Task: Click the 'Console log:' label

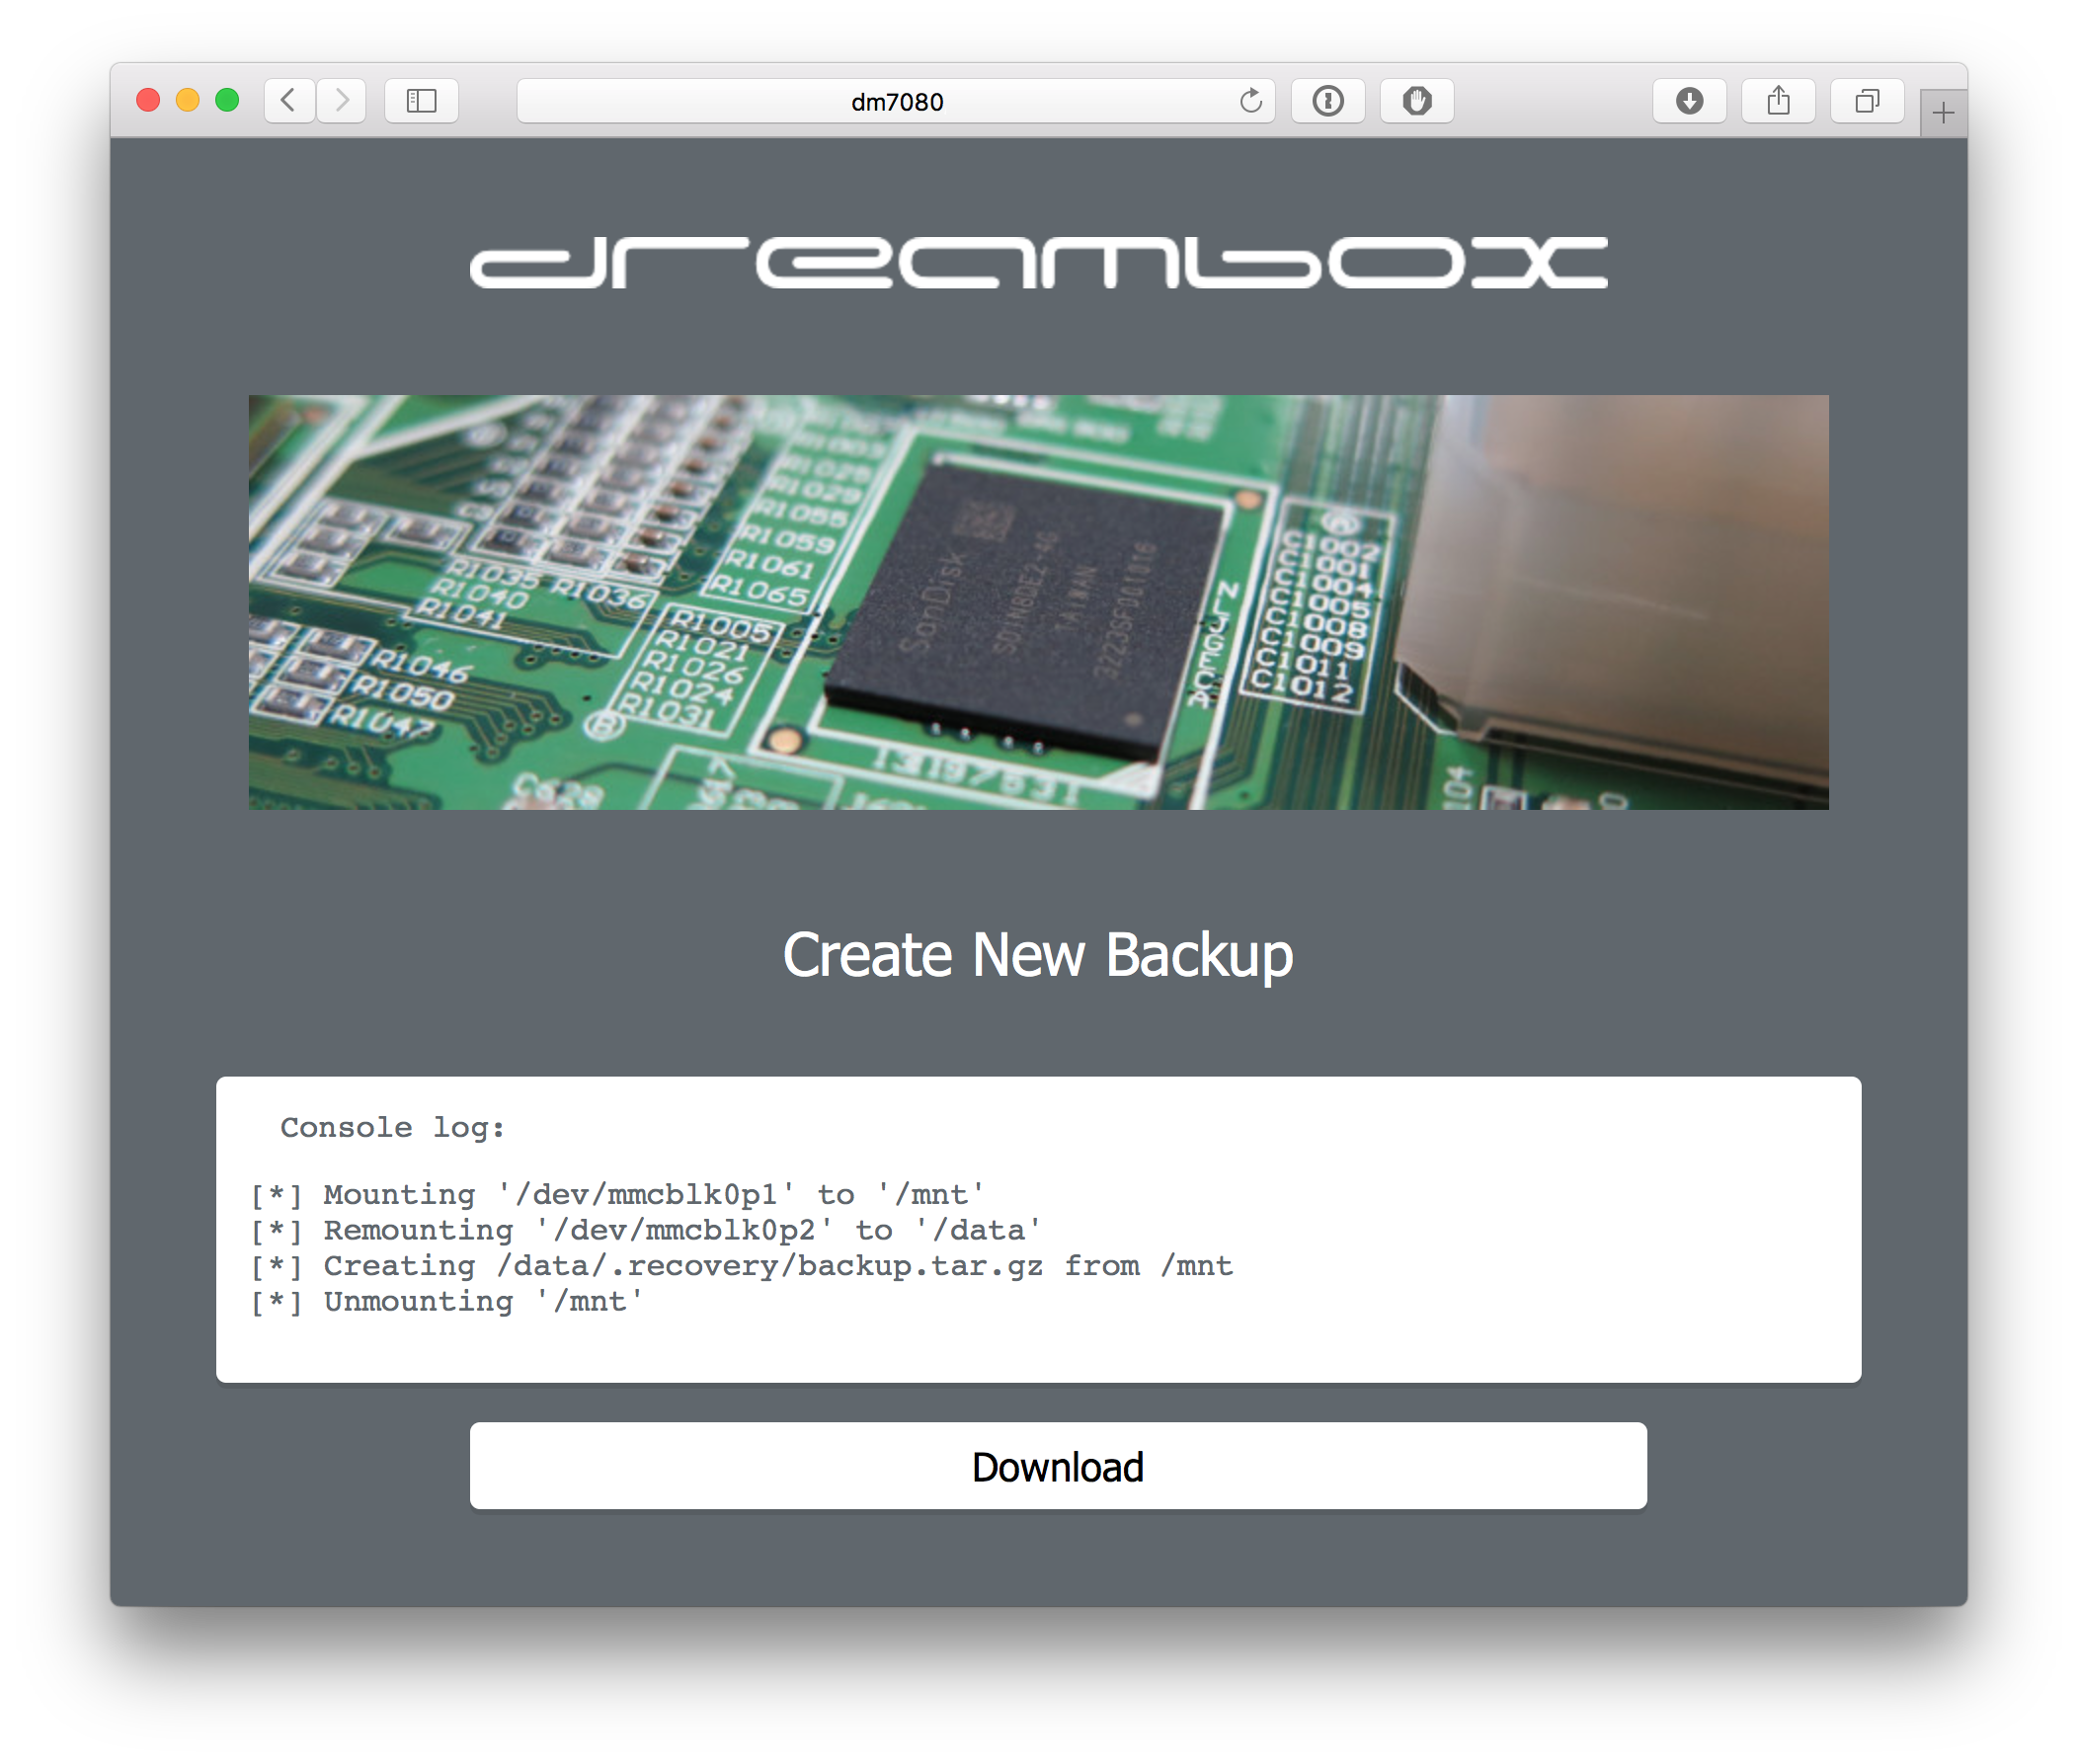Action: [x=392, y=1127]
